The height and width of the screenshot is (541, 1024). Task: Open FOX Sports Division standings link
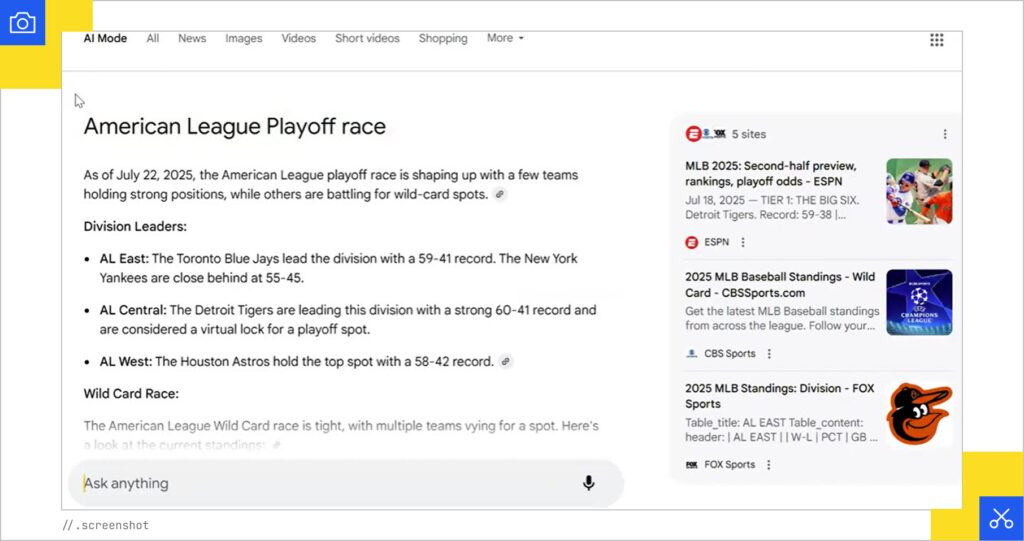(x=779, y=396)
